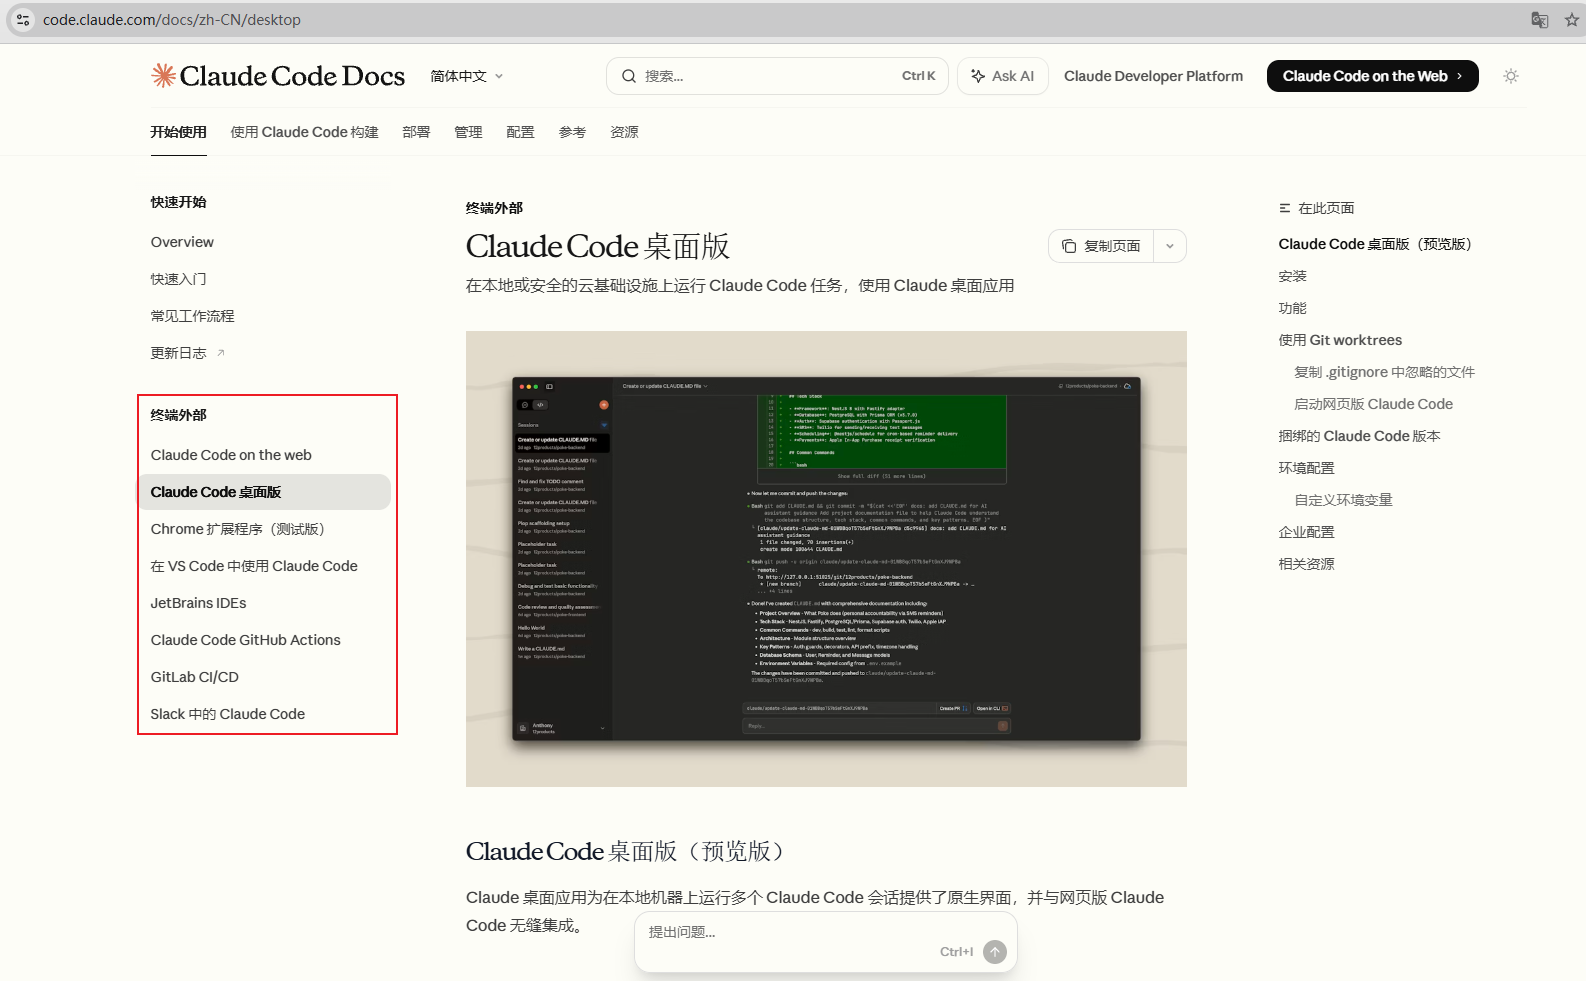This screenshot has height=981, width=1586.
Task: Click the 终端外部 breadcrumb text
Action: tap(495, 208)
